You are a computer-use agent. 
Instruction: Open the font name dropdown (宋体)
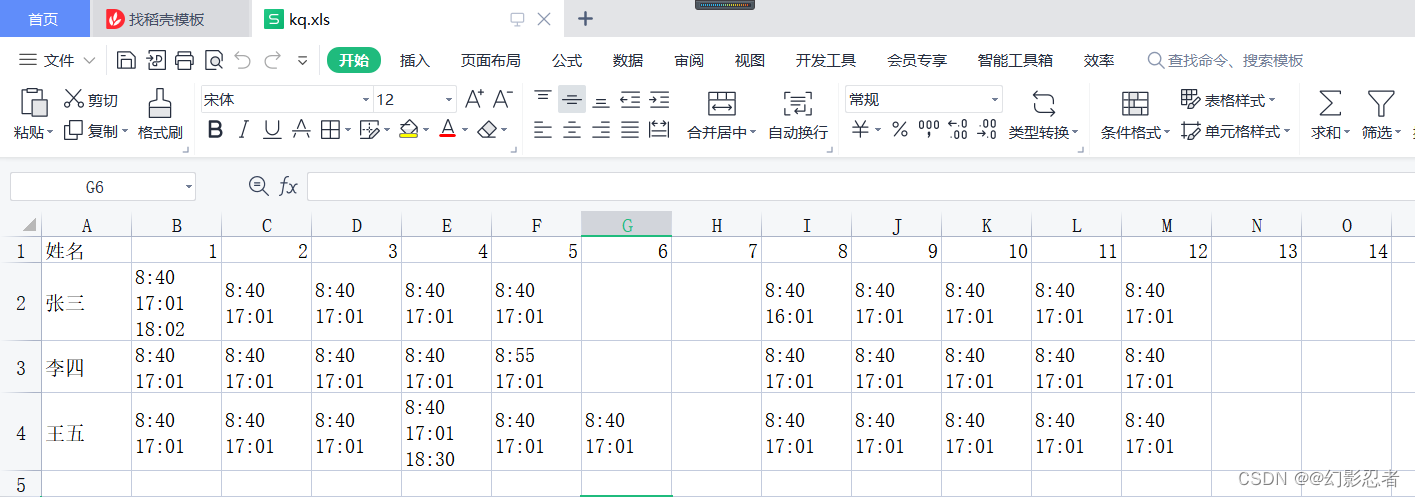pos(365,100)
